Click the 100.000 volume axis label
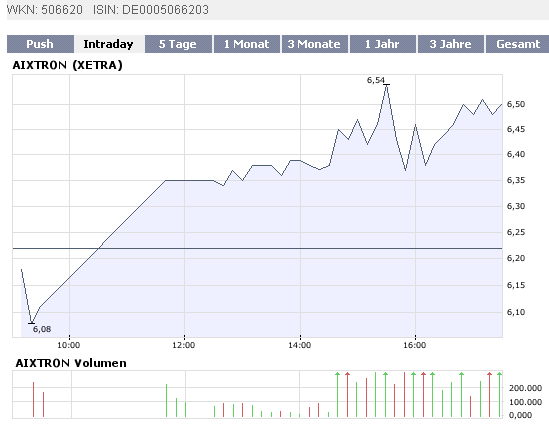549x425 pixels. [525, 402]
